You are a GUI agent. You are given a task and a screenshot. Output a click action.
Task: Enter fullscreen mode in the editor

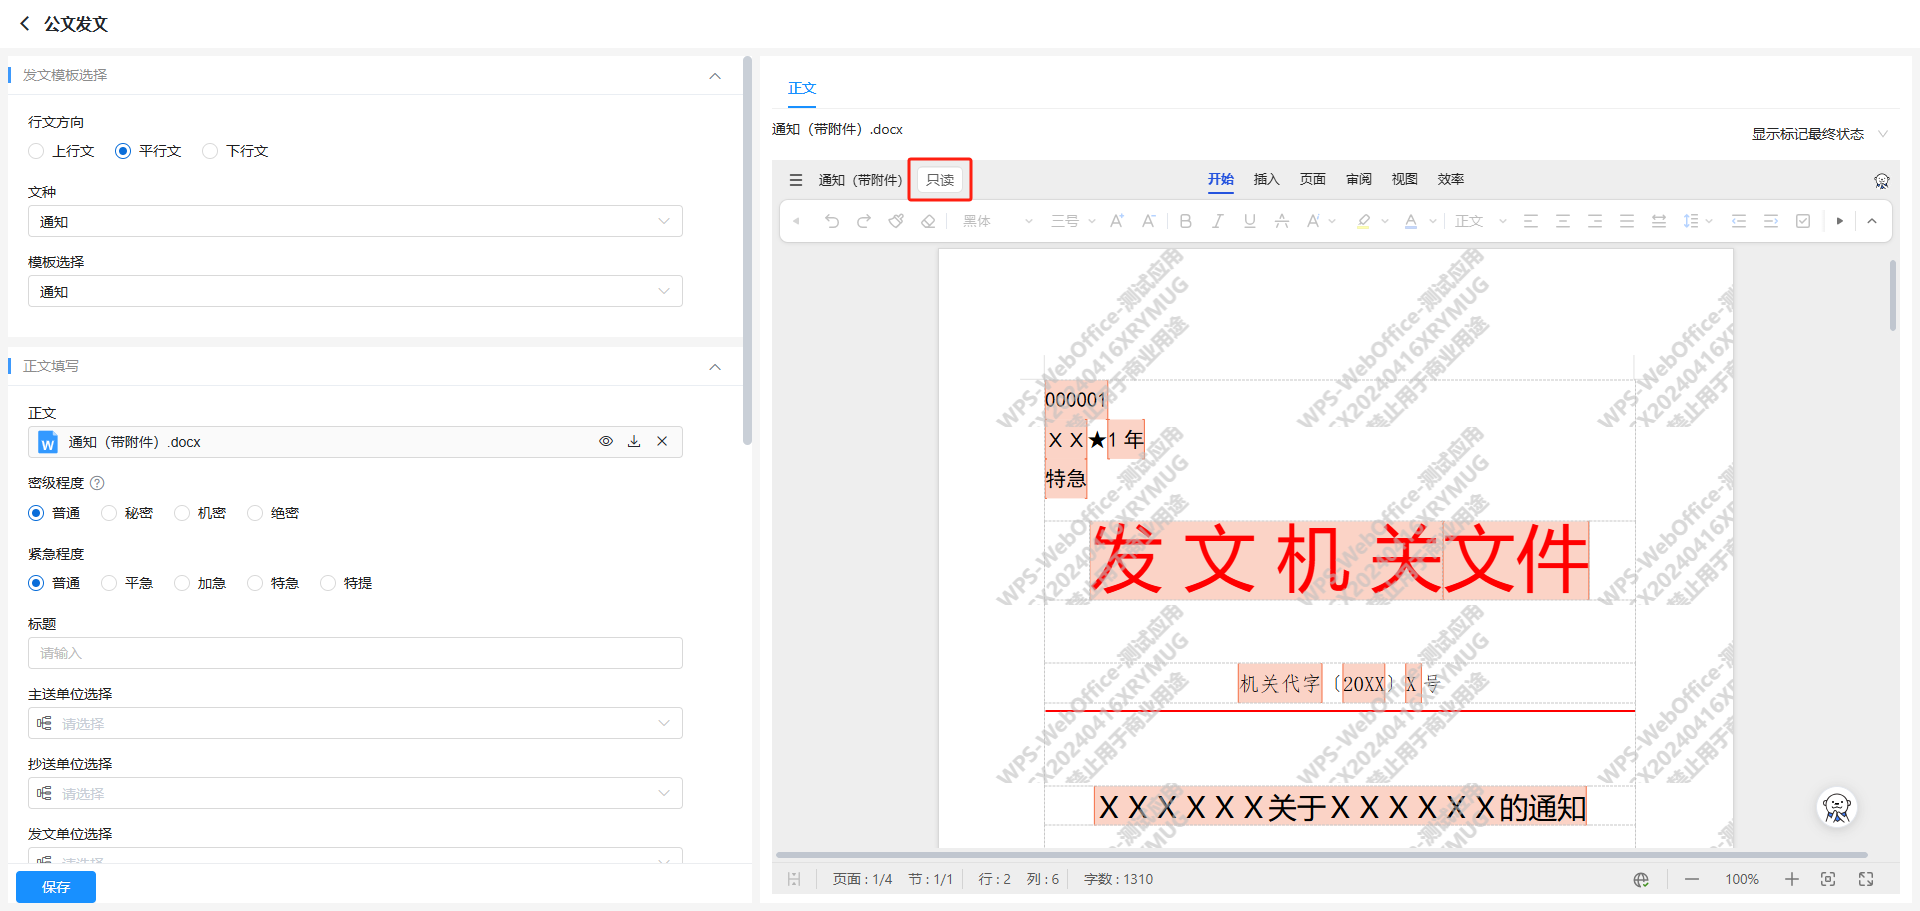pos(1866,879)
